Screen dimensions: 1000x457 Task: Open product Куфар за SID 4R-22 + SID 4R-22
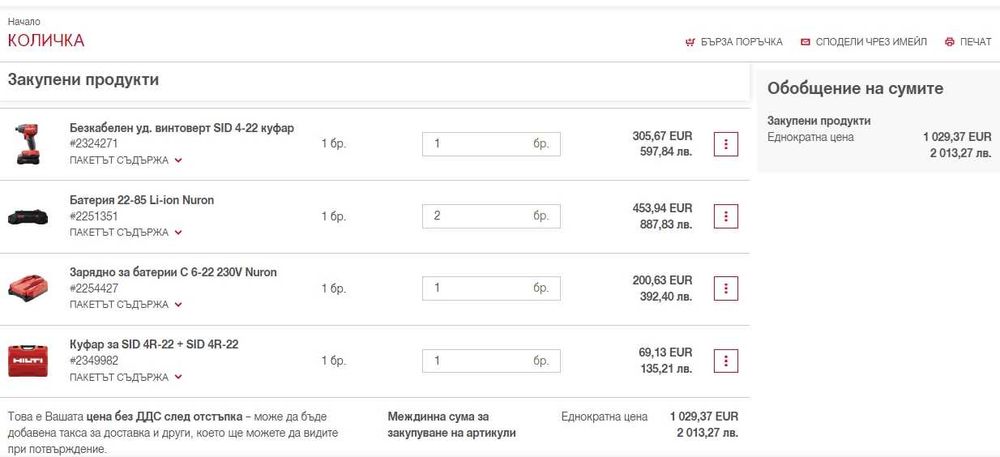coord(154,344)
